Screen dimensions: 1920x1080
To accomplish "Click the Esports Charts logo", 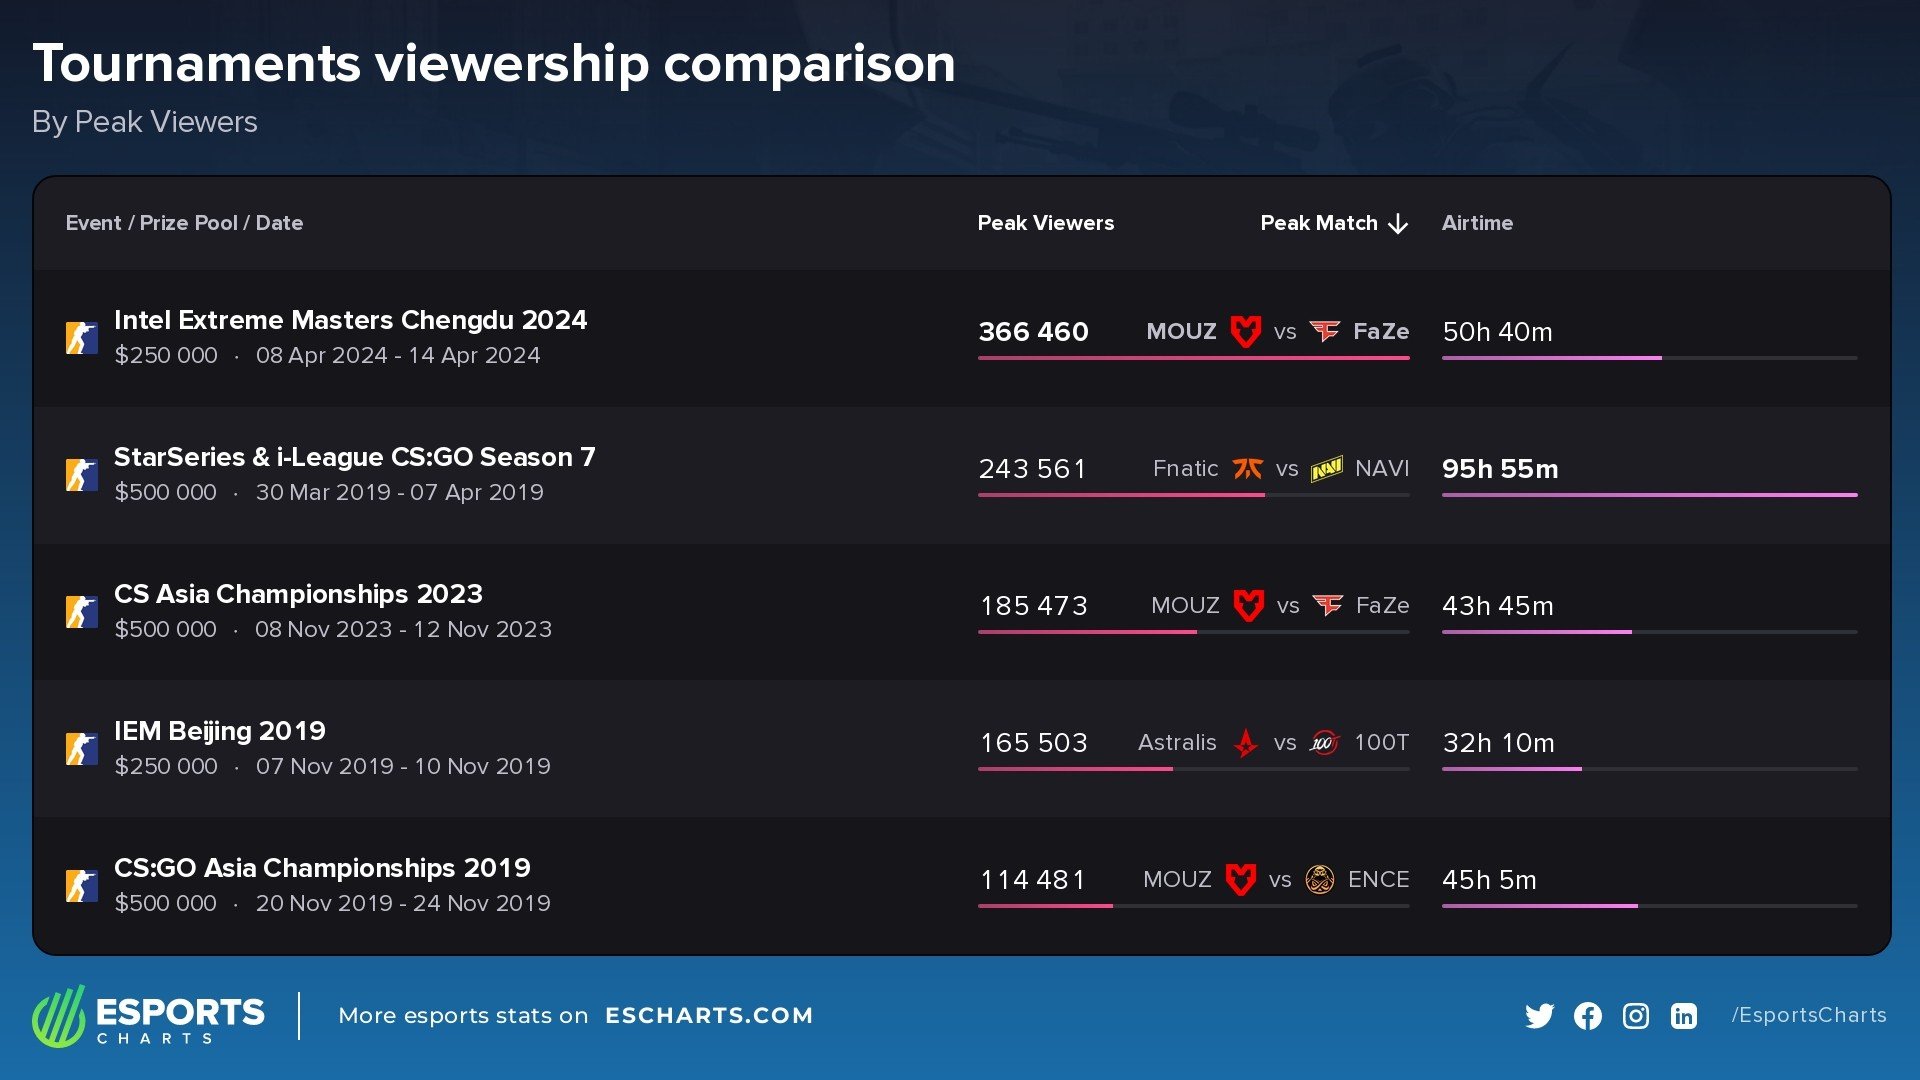I will [148, 1016].
